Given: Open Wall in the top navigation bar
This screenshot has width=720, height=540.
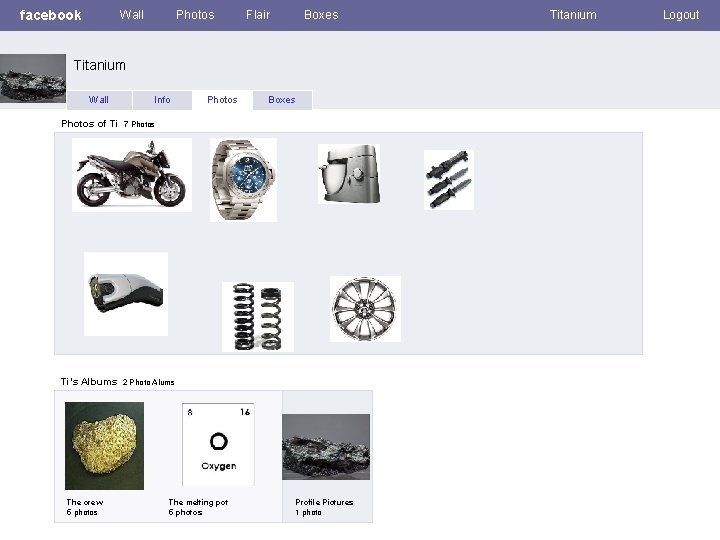Looking at the screenshot, I should pyautogui.click(x=132, y=15).
